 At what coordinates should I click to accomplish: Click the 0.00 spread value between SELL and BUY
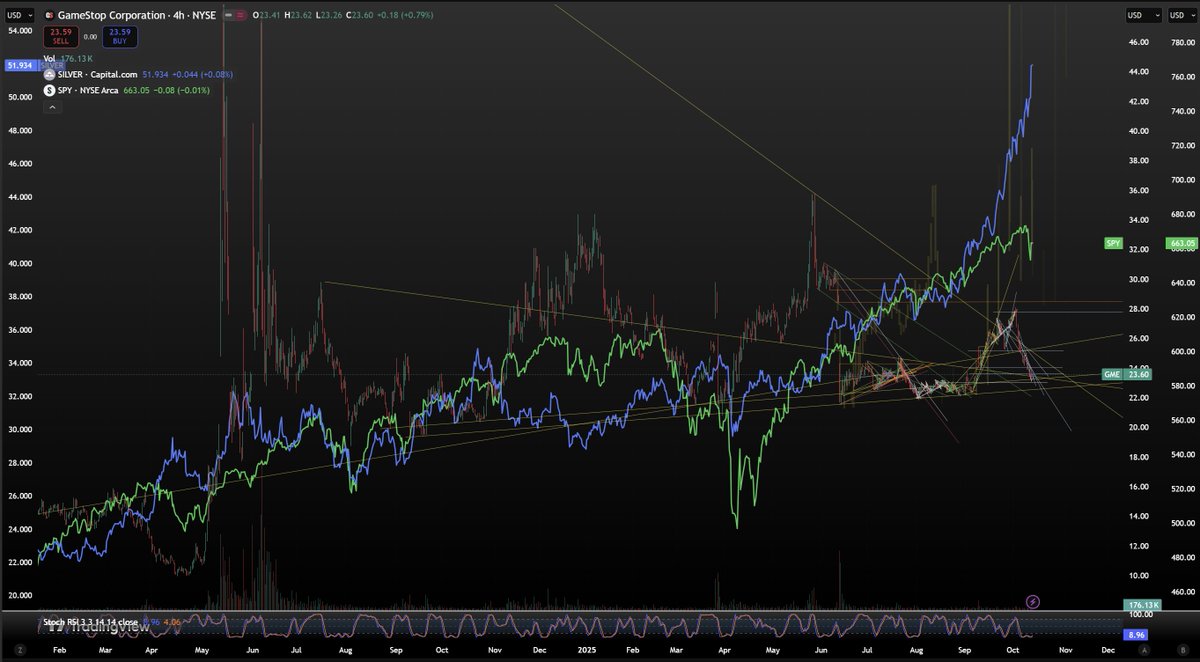point(89,37)
